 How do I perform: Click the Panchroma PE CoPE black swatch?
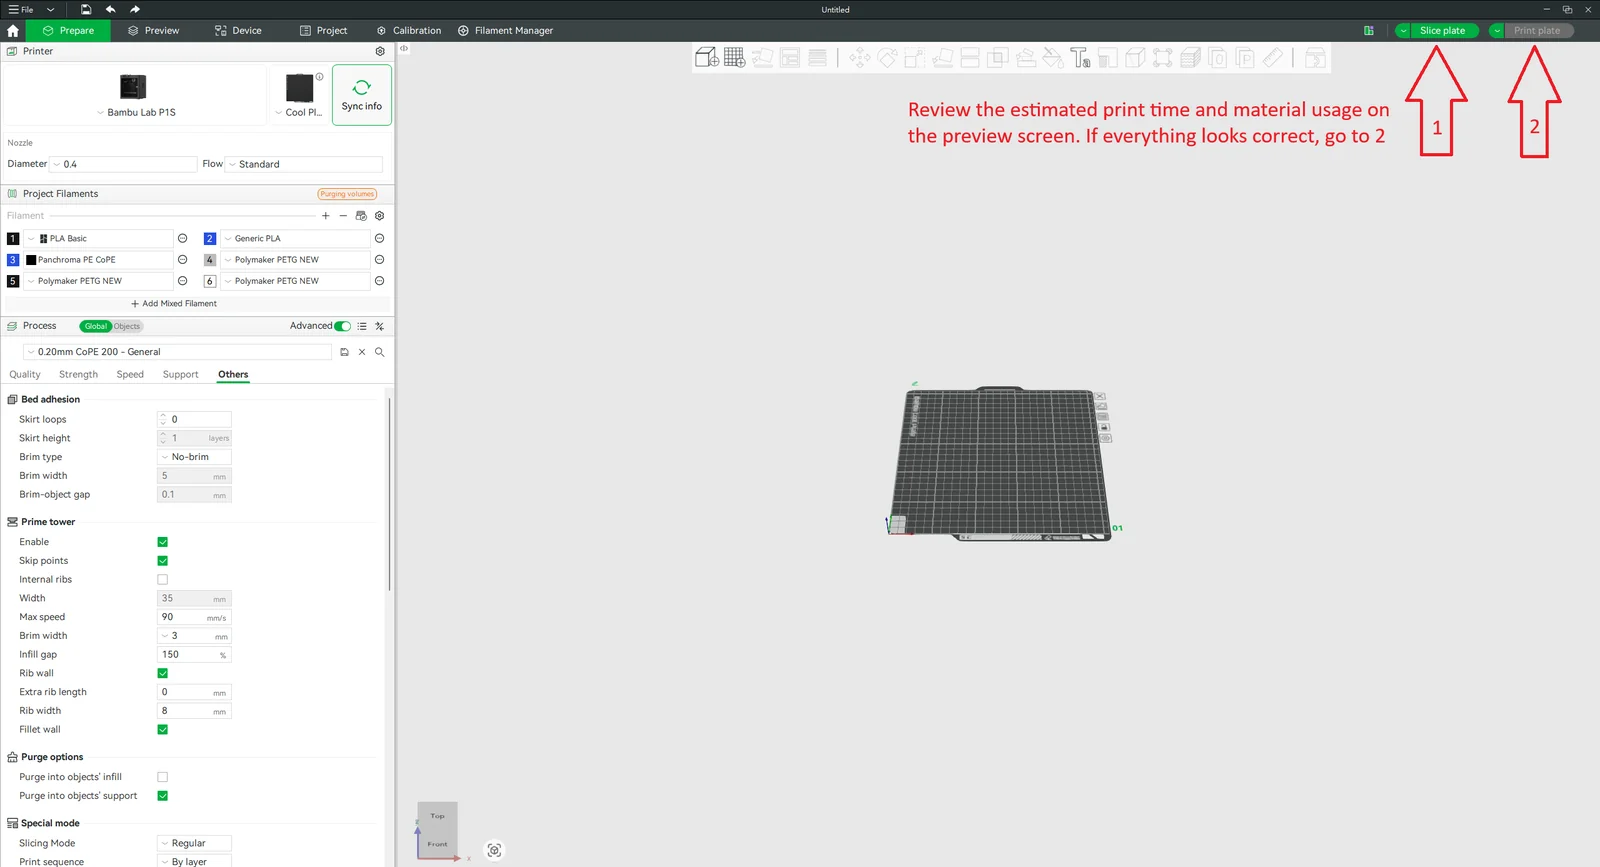click(31, 260)
